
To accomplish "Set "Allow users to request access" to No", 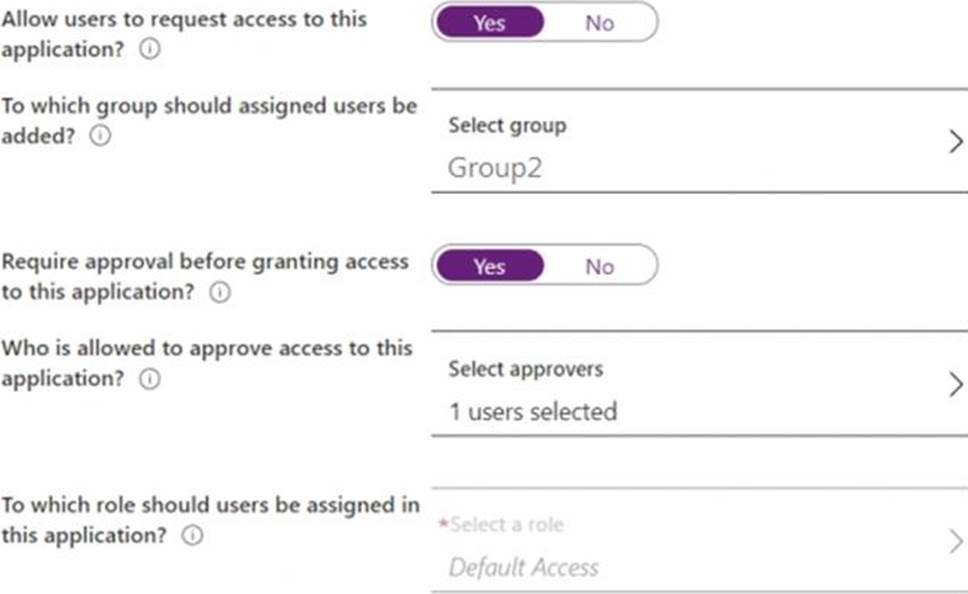I will (x=600, y=23).
